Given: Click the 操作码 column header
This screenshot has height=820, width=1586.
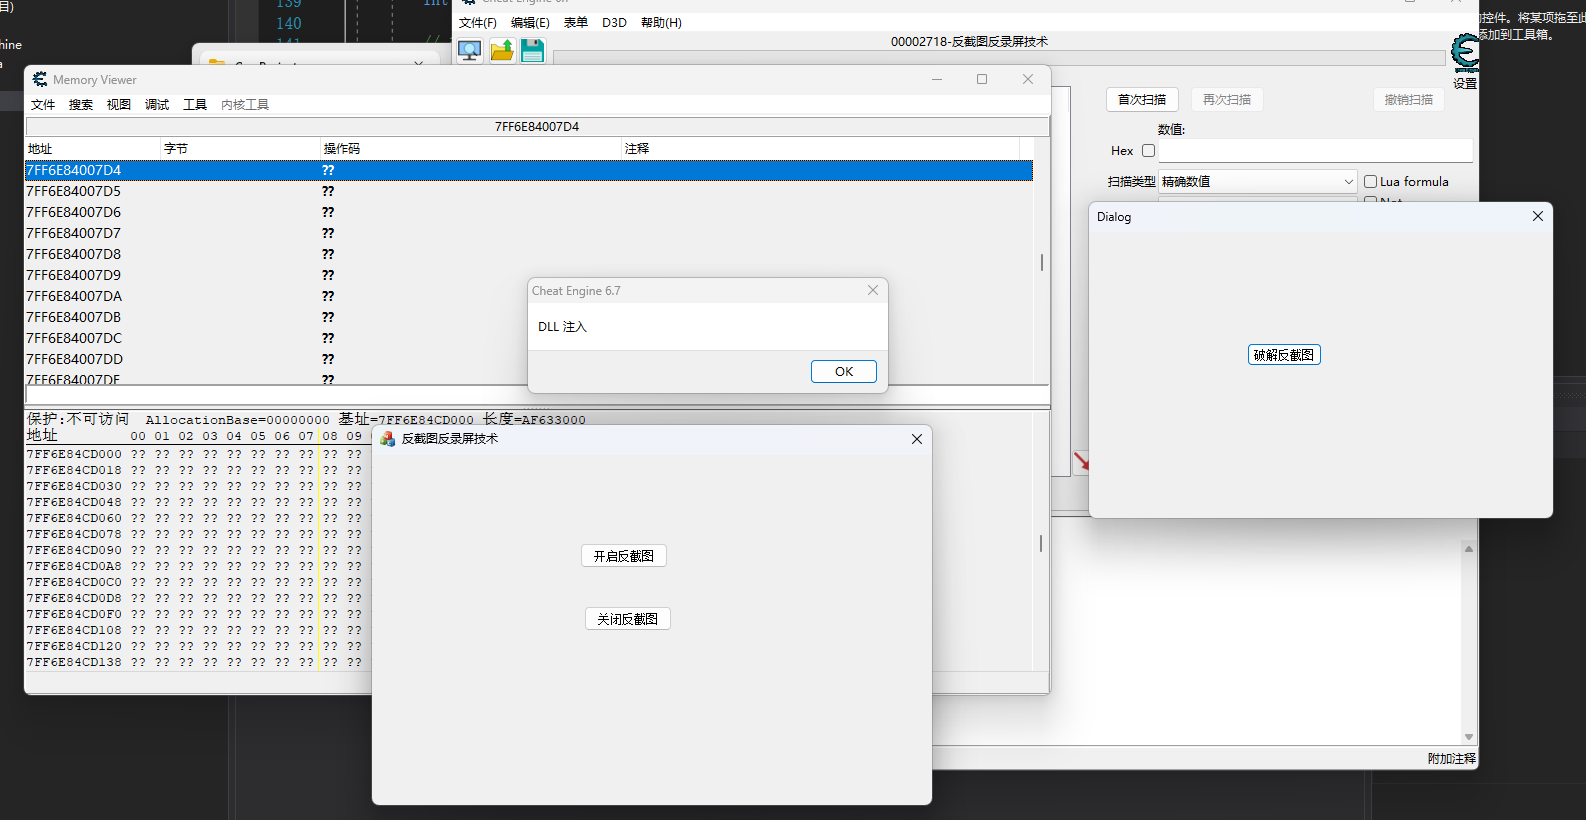Looking at the screenshot, I should click(x=471, y=148).
